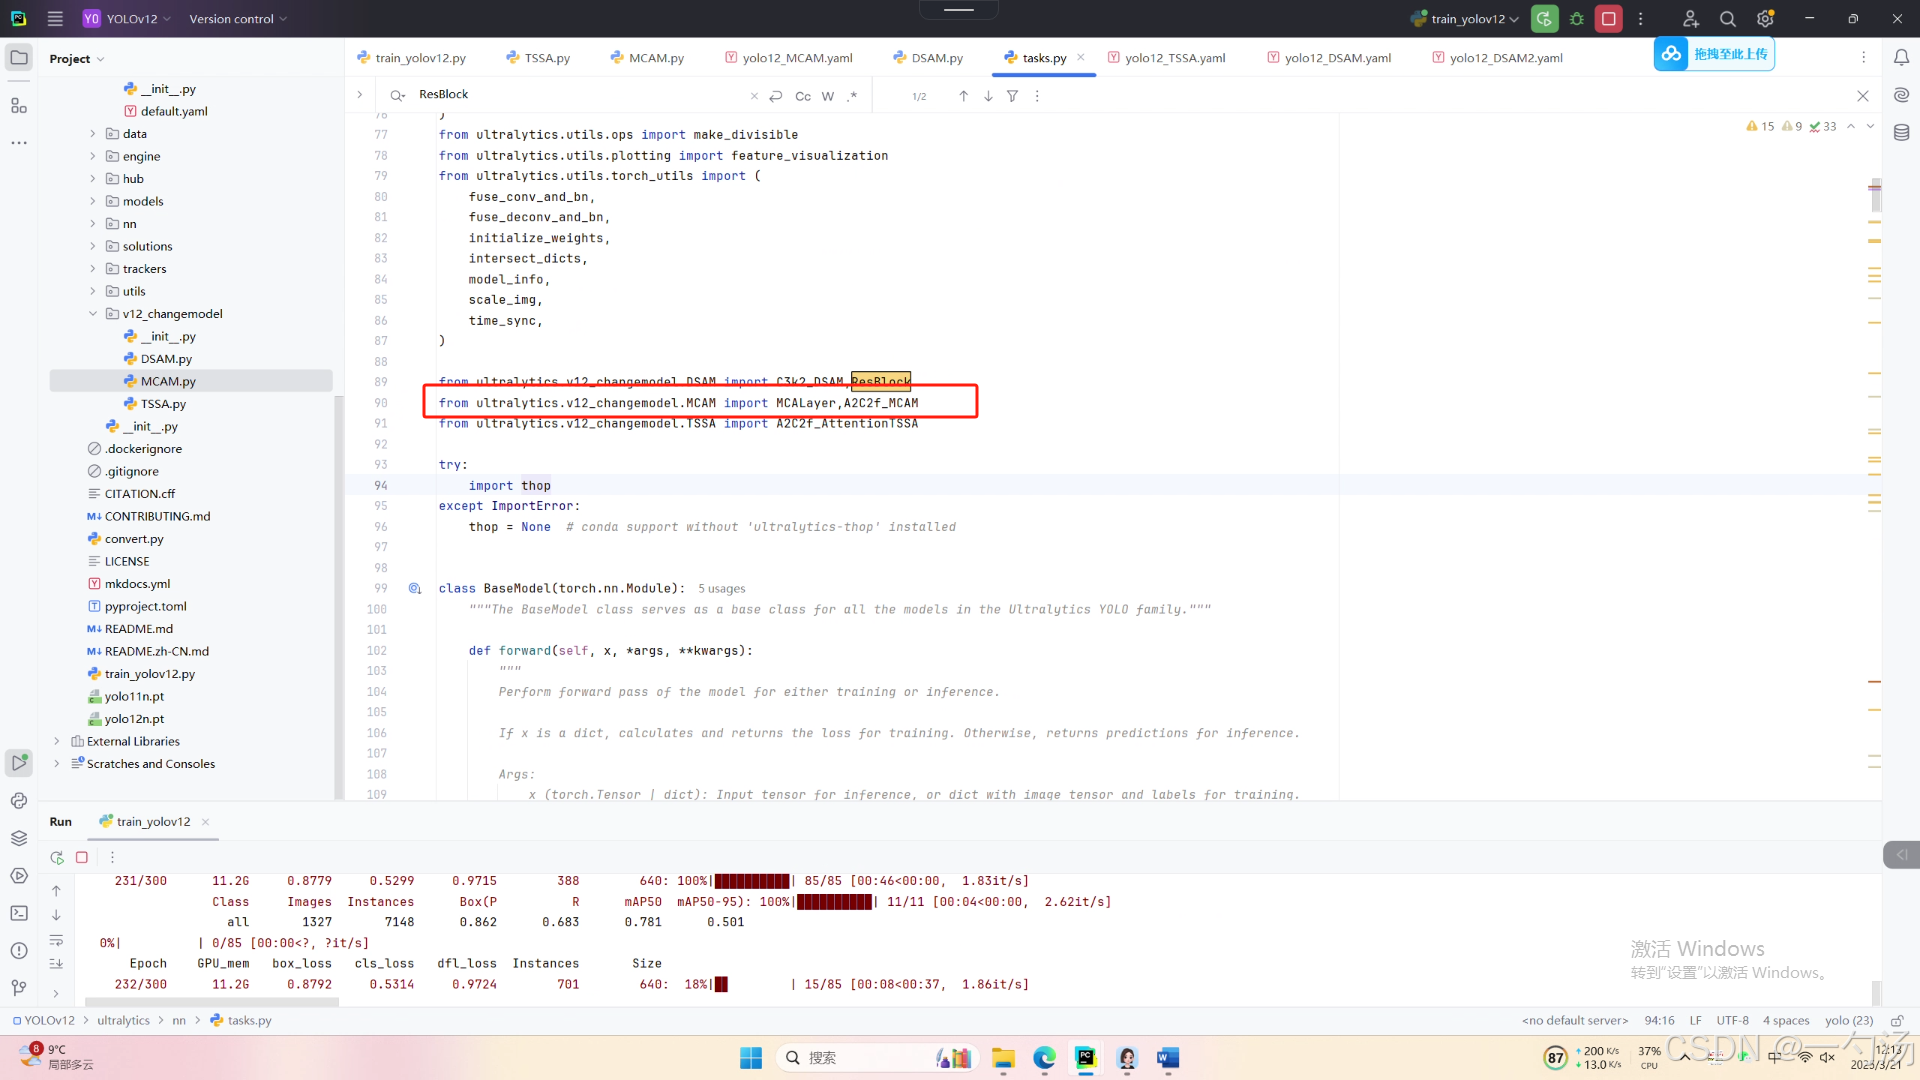Screen dimensions: 1920x1080
Task: Switch to the yolo12_TSSA.yaml tab
Action: [x=1174, y=58]
